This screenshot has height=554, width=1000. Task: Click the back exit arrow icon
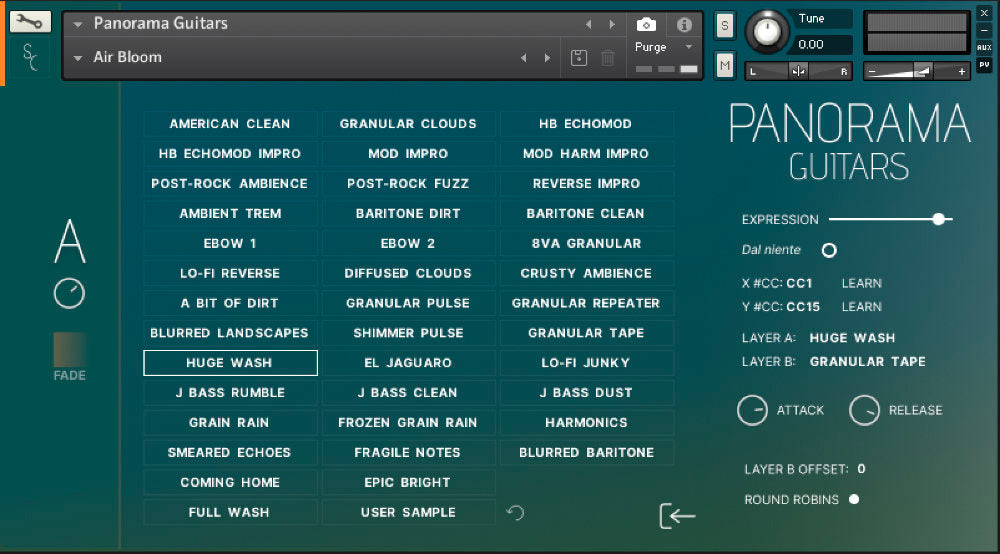click(677, 515)
